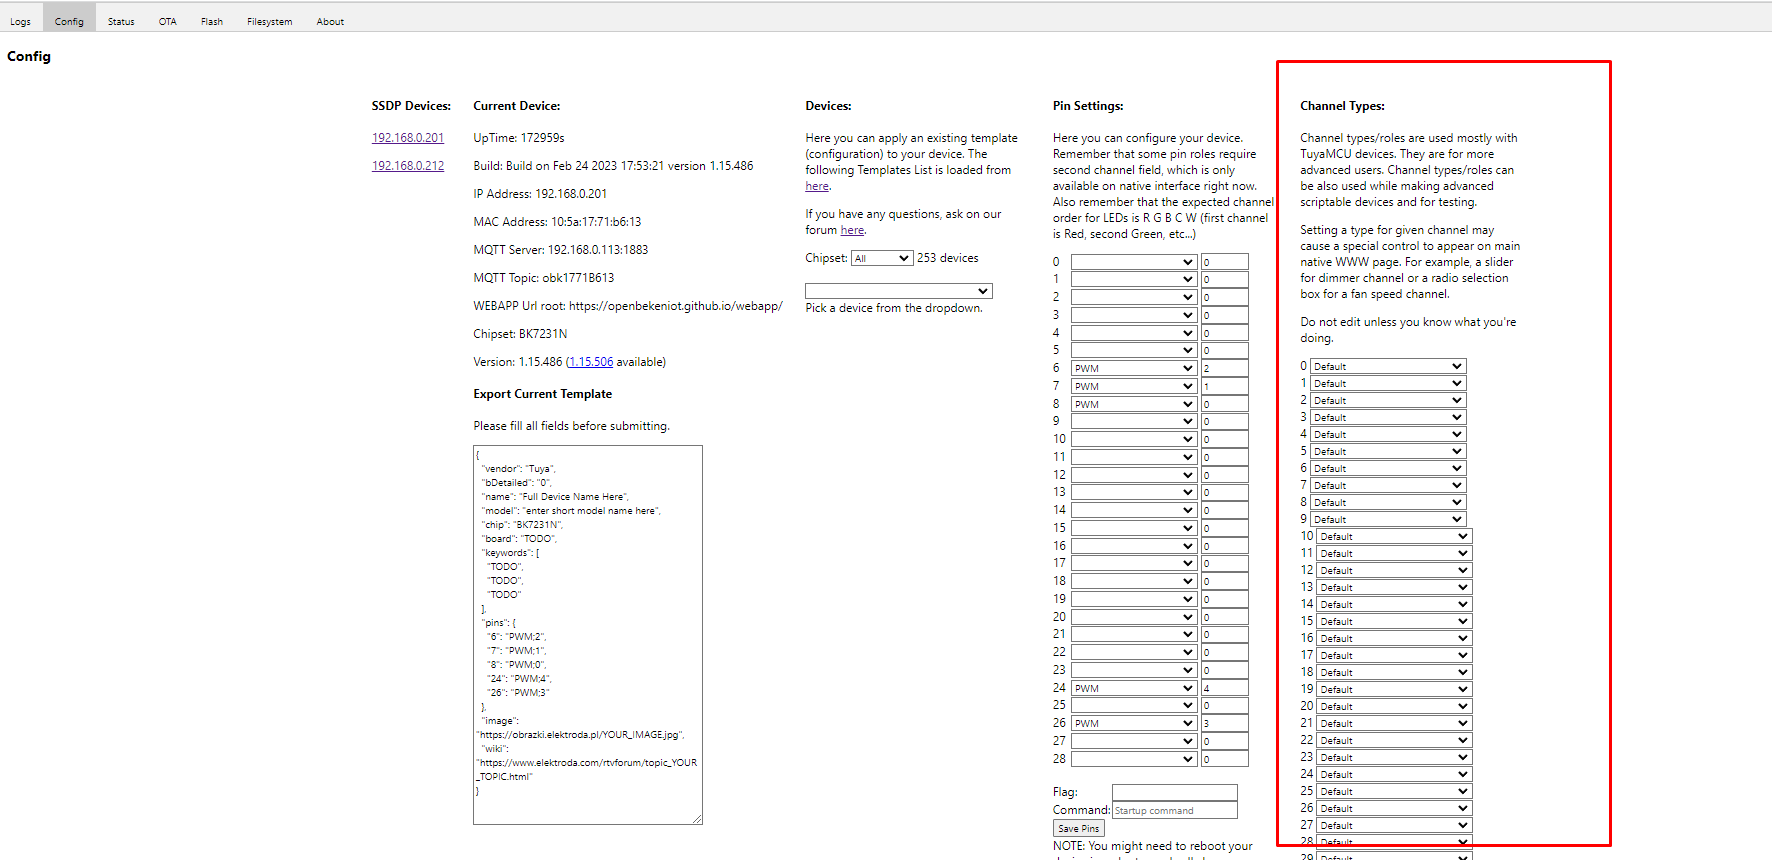Screen dimensions: 1772x860
Task: Open the device template picker dropdown
Action: tap(899, 291)
